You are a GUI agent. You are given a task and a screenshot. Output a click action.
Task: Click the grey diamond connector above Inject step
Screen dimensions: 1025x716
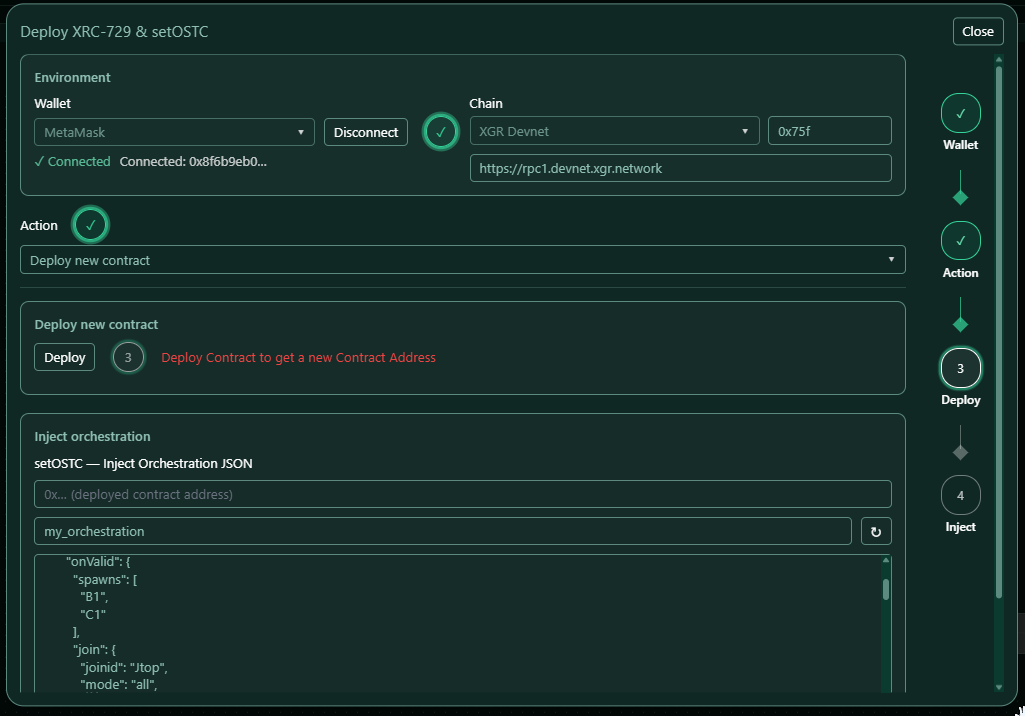pos(960,452)
